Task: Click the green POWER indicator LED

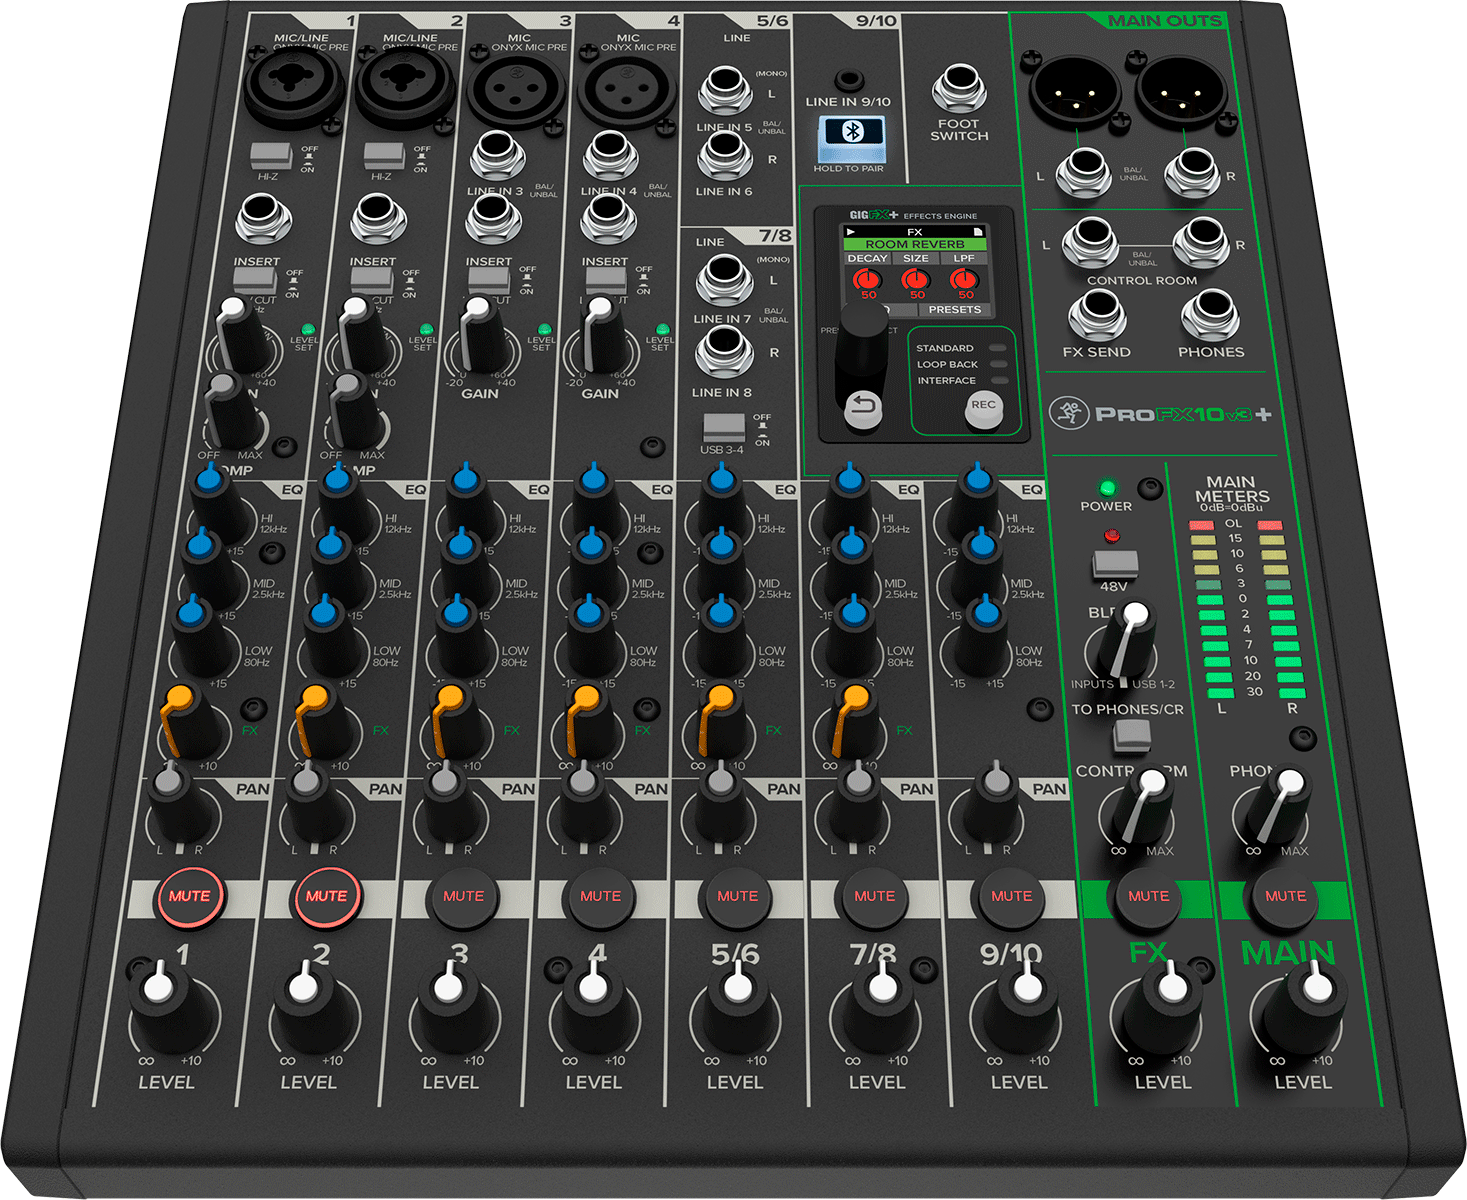Action: pyautogui.click(x=1107, y=488)
